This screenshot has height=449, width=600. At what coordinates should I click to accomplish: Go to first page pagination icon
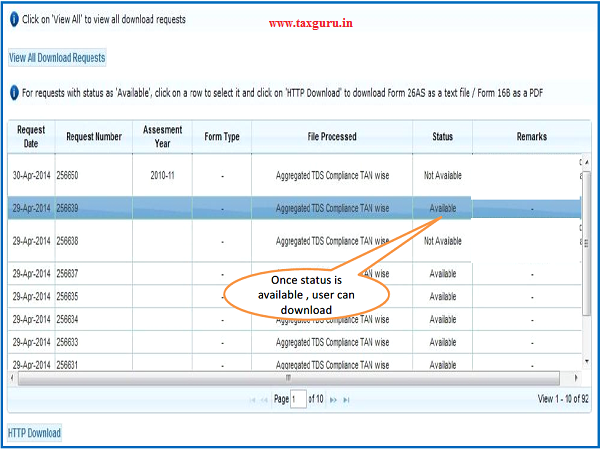coord(255,399)
